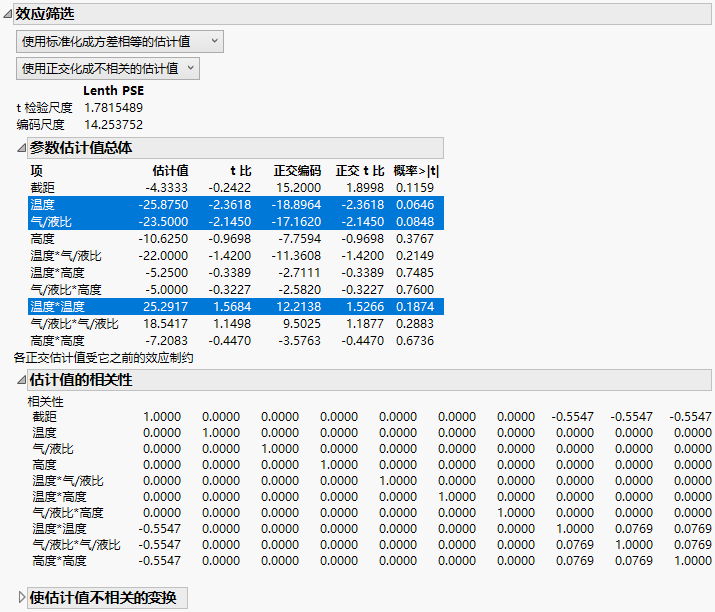Image resolution: width=715 pixels, height=612 pixels.
Task: Click the note 各正交估计值受它之前的效应制约
Action: [x=104, y=358]
